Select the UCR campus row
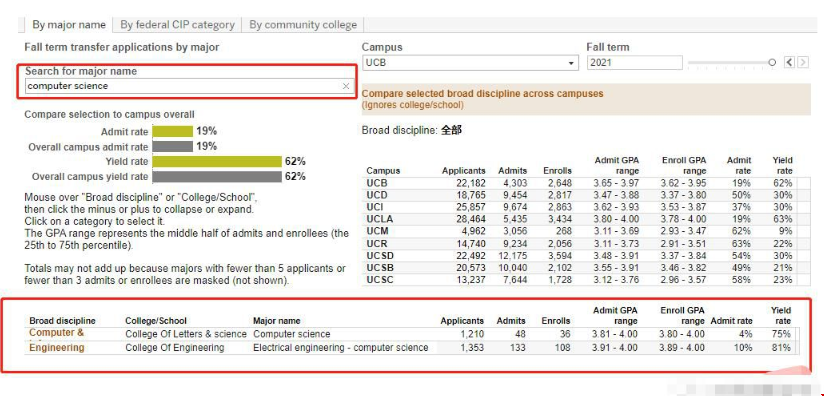Image resolution: width=824 pixels, height=396 pixels. (x=579, y=243)
